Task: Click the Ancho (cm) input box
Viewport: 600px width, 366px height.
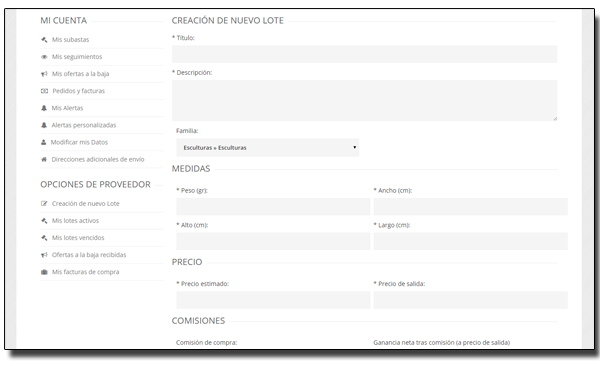Action: coord(471,207)
